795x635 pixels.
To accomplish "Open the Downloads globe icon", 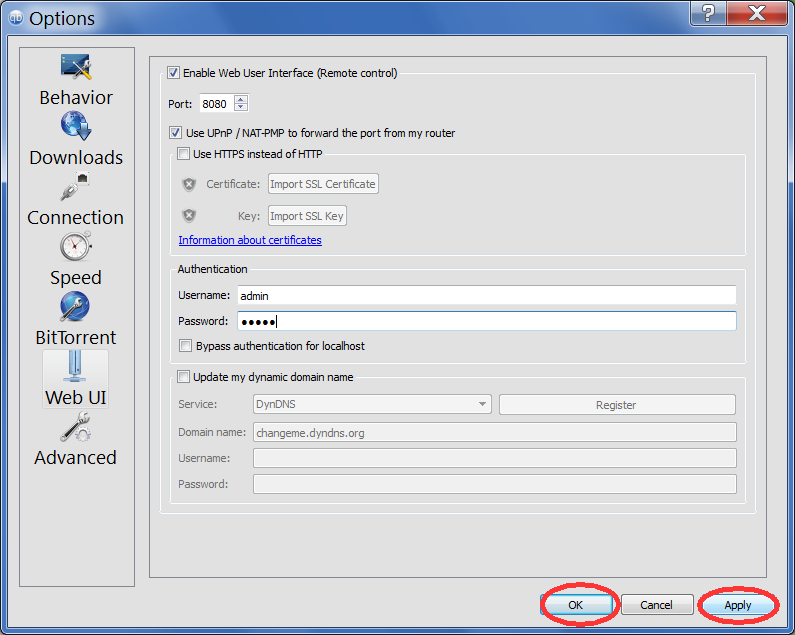I will tap(76, 126).
